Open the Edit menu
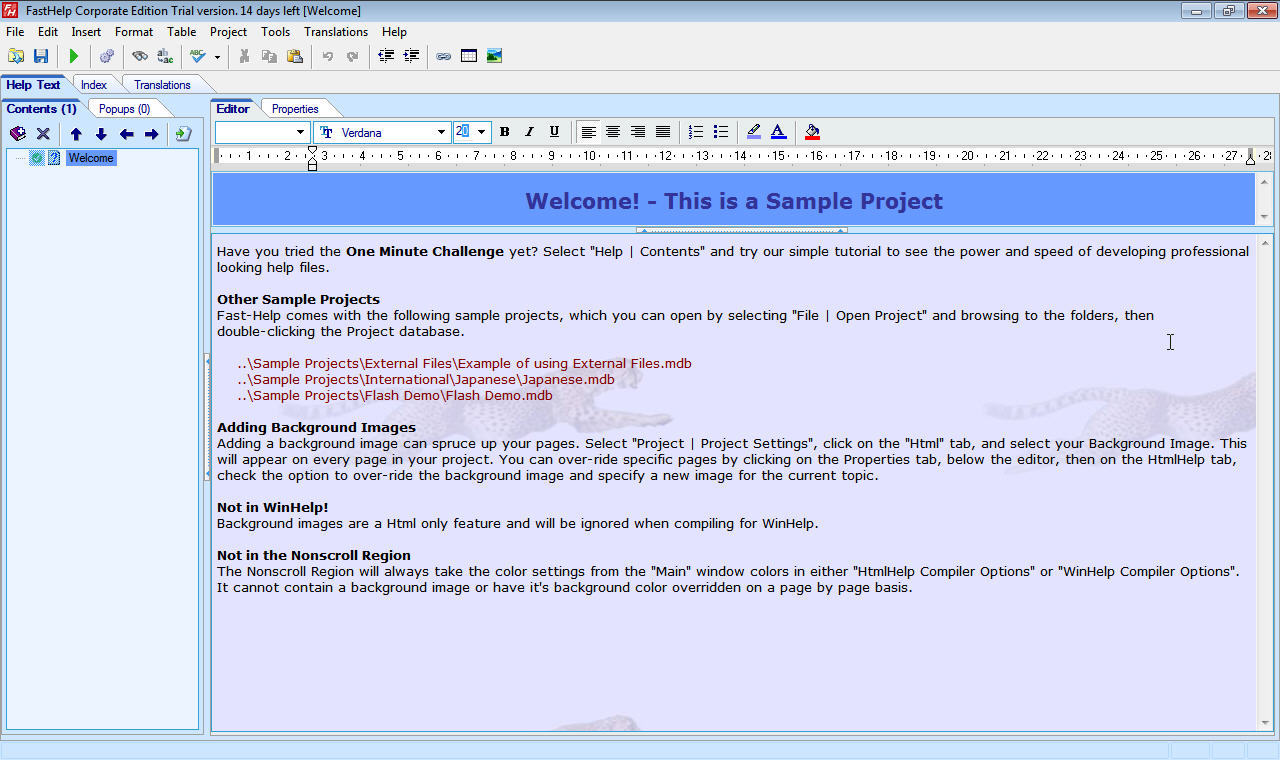The width and height of the screenshot is (1280, 760). point(48,32)
